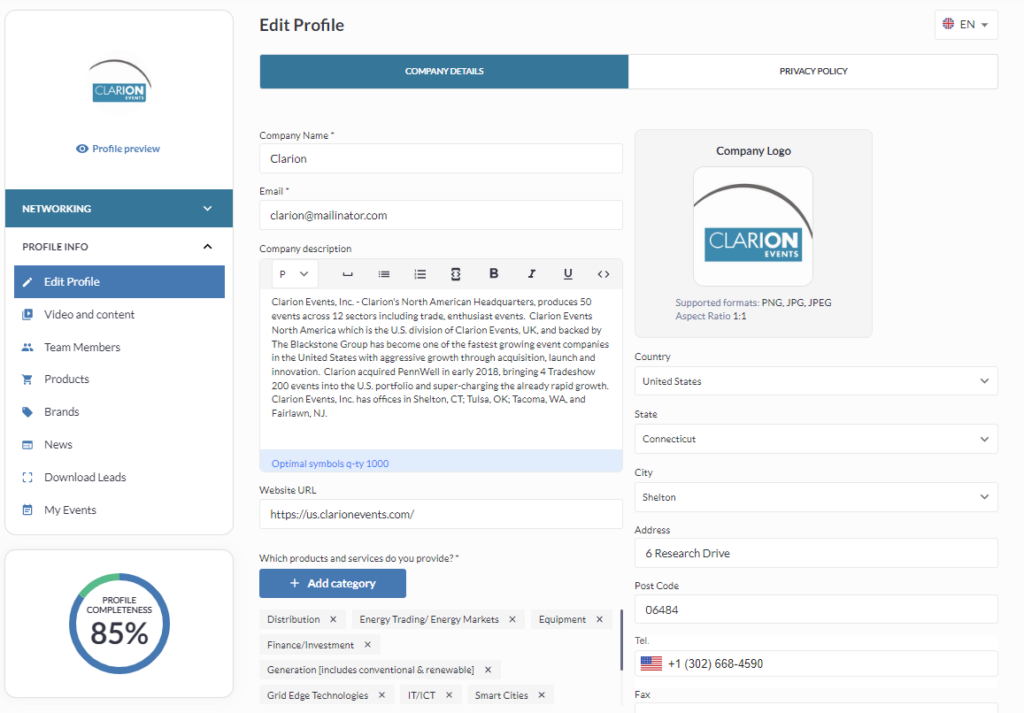Click the eye icon for Profile preview
The width and height of the screenshot is (1024, 713).
click(x=82, y=149)
